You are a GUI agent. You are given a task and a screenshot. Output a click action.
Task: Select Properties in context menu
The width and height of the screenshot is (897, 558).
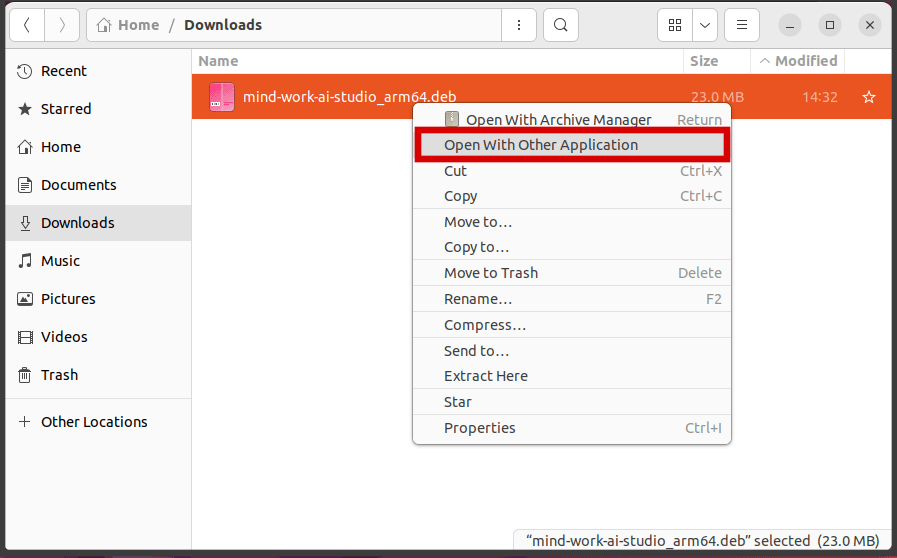tap(480, 428)
